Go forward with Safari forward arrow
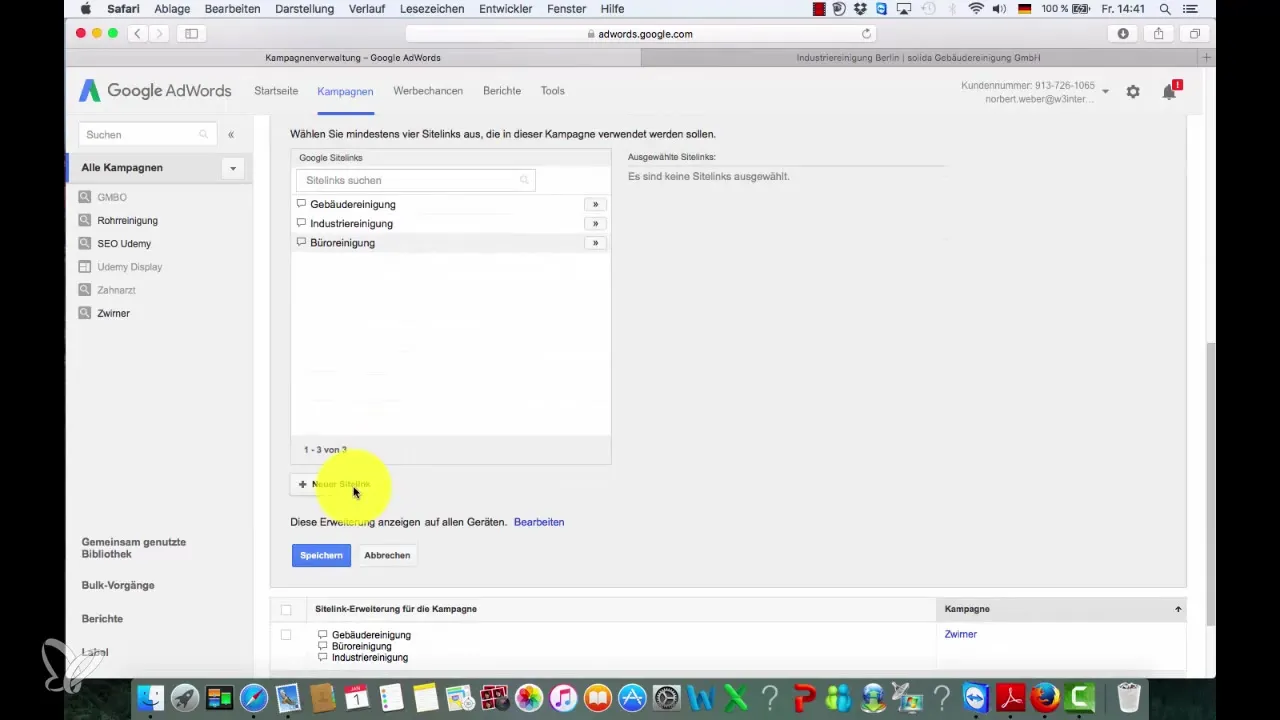This screenshot has height=720, width=1280. click(x=160, y=33)
